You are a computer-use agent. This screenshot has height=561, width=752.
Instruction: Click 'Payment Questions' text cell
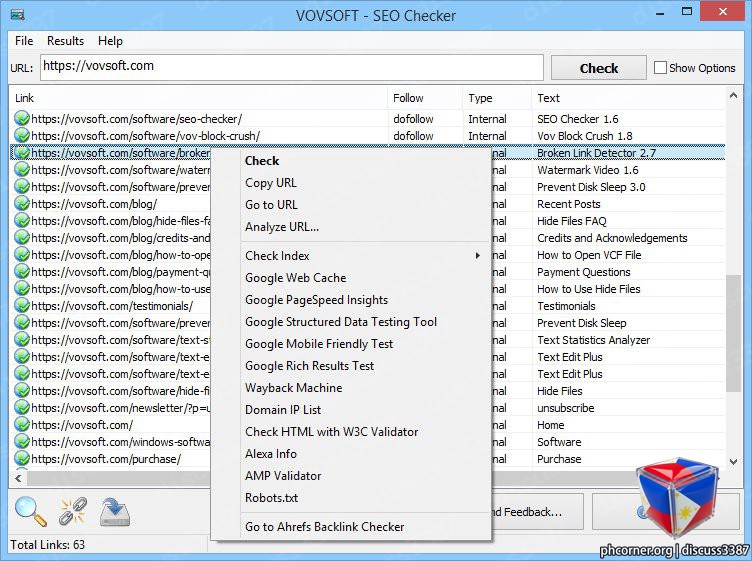click(x=584, y=272)
